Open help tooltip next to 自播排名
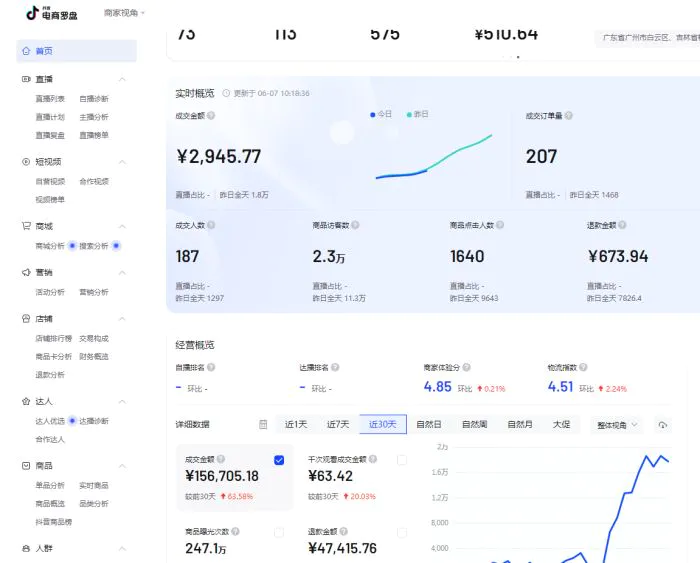 (x=211, y=367)
